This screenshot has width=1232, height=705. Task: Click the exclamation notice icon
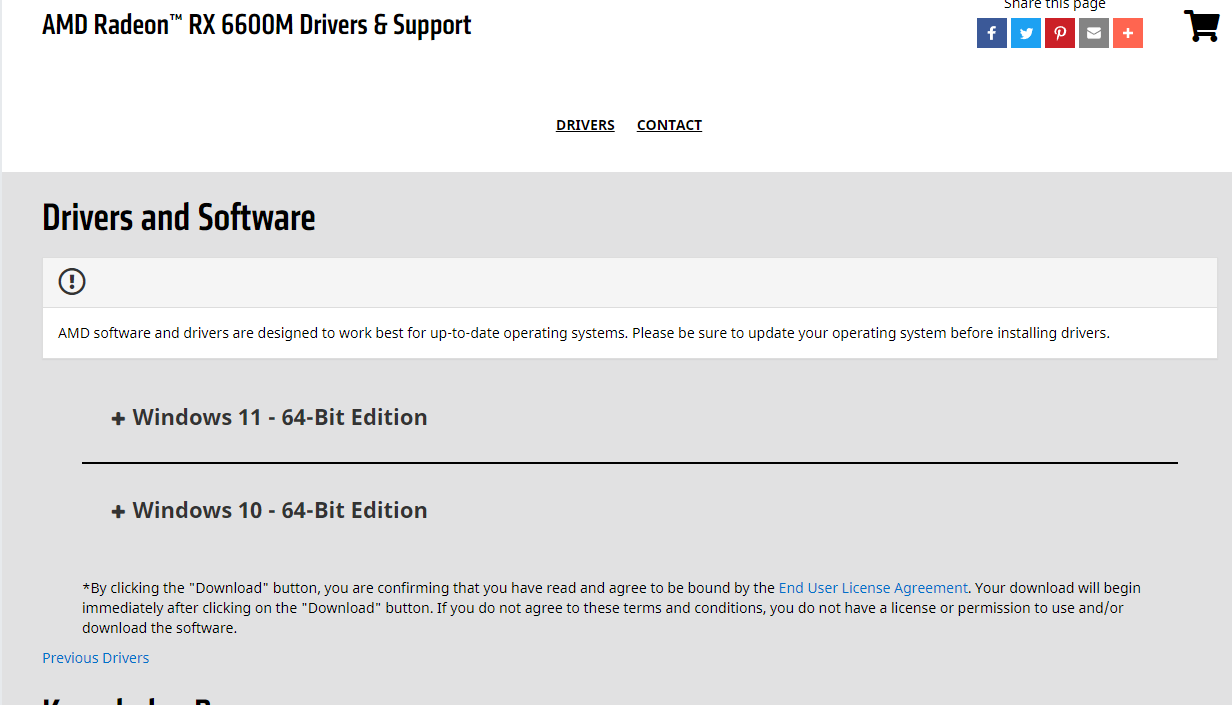72,282
